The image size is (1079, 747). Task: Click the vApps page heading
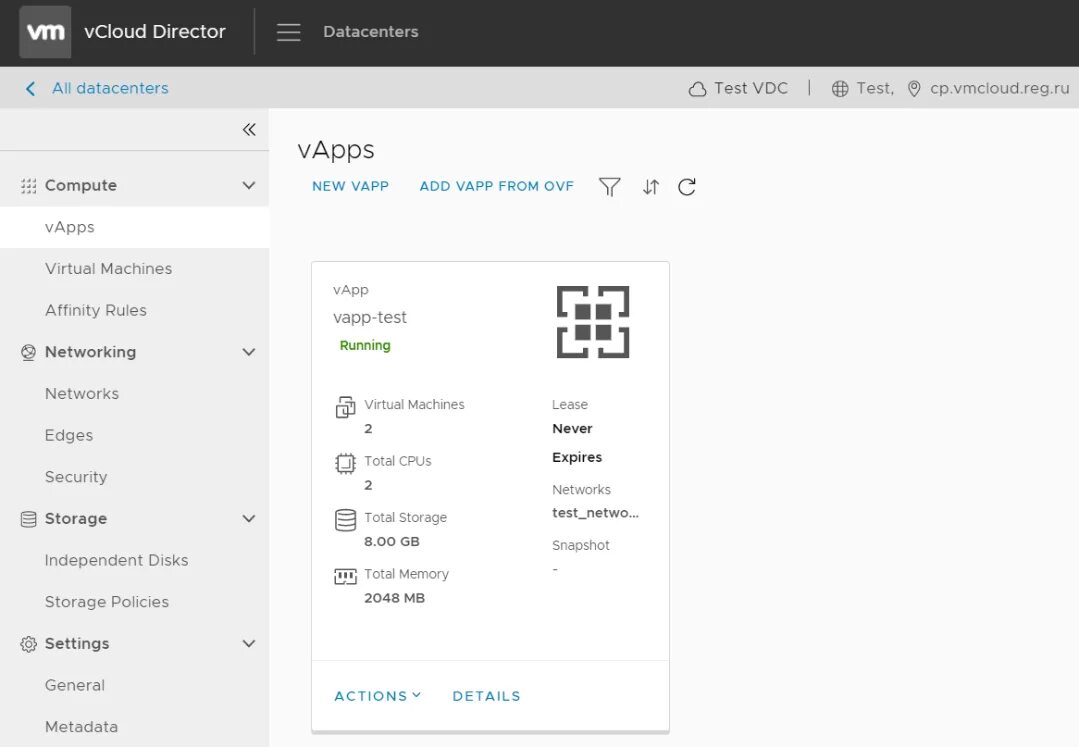coord(336,150)
